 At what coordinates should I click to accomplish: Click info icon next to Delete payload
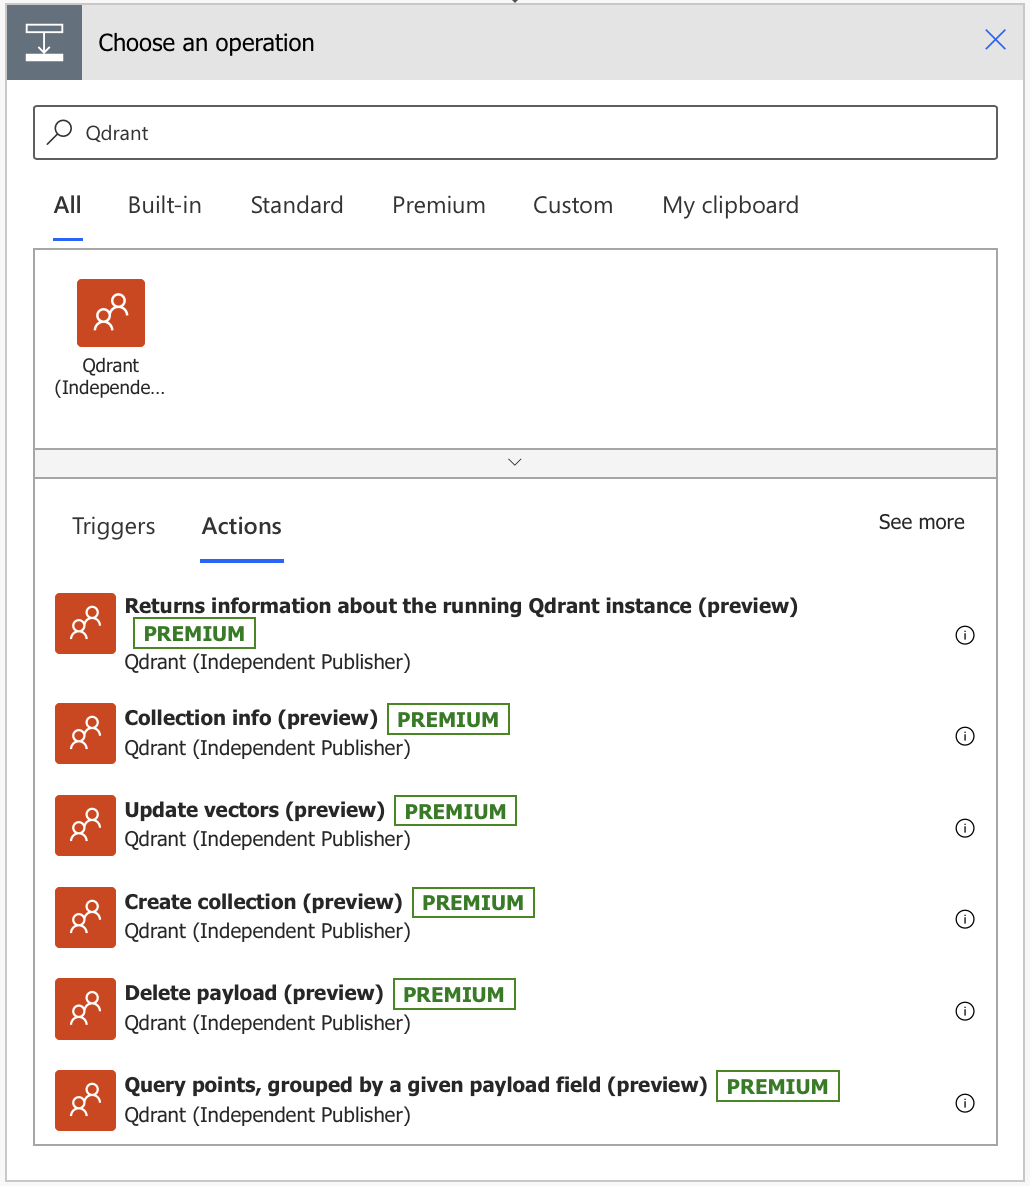(x=965, y=1011)
